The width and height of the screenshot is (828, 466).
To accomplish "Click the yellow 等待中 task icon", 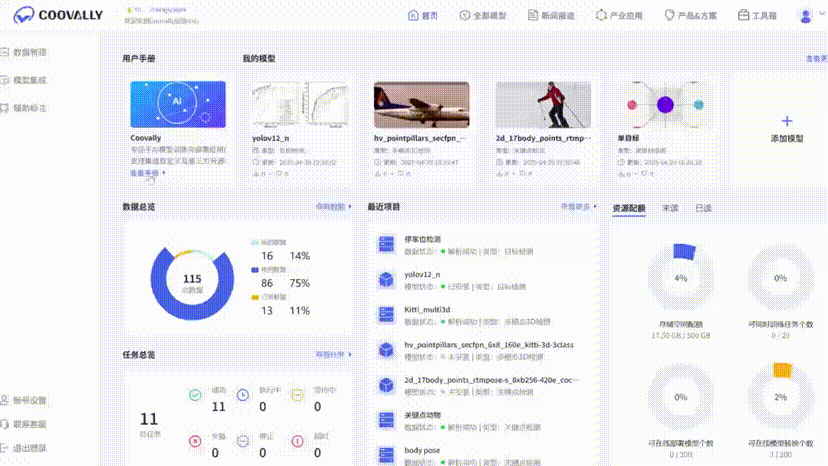I will (297, 395).
